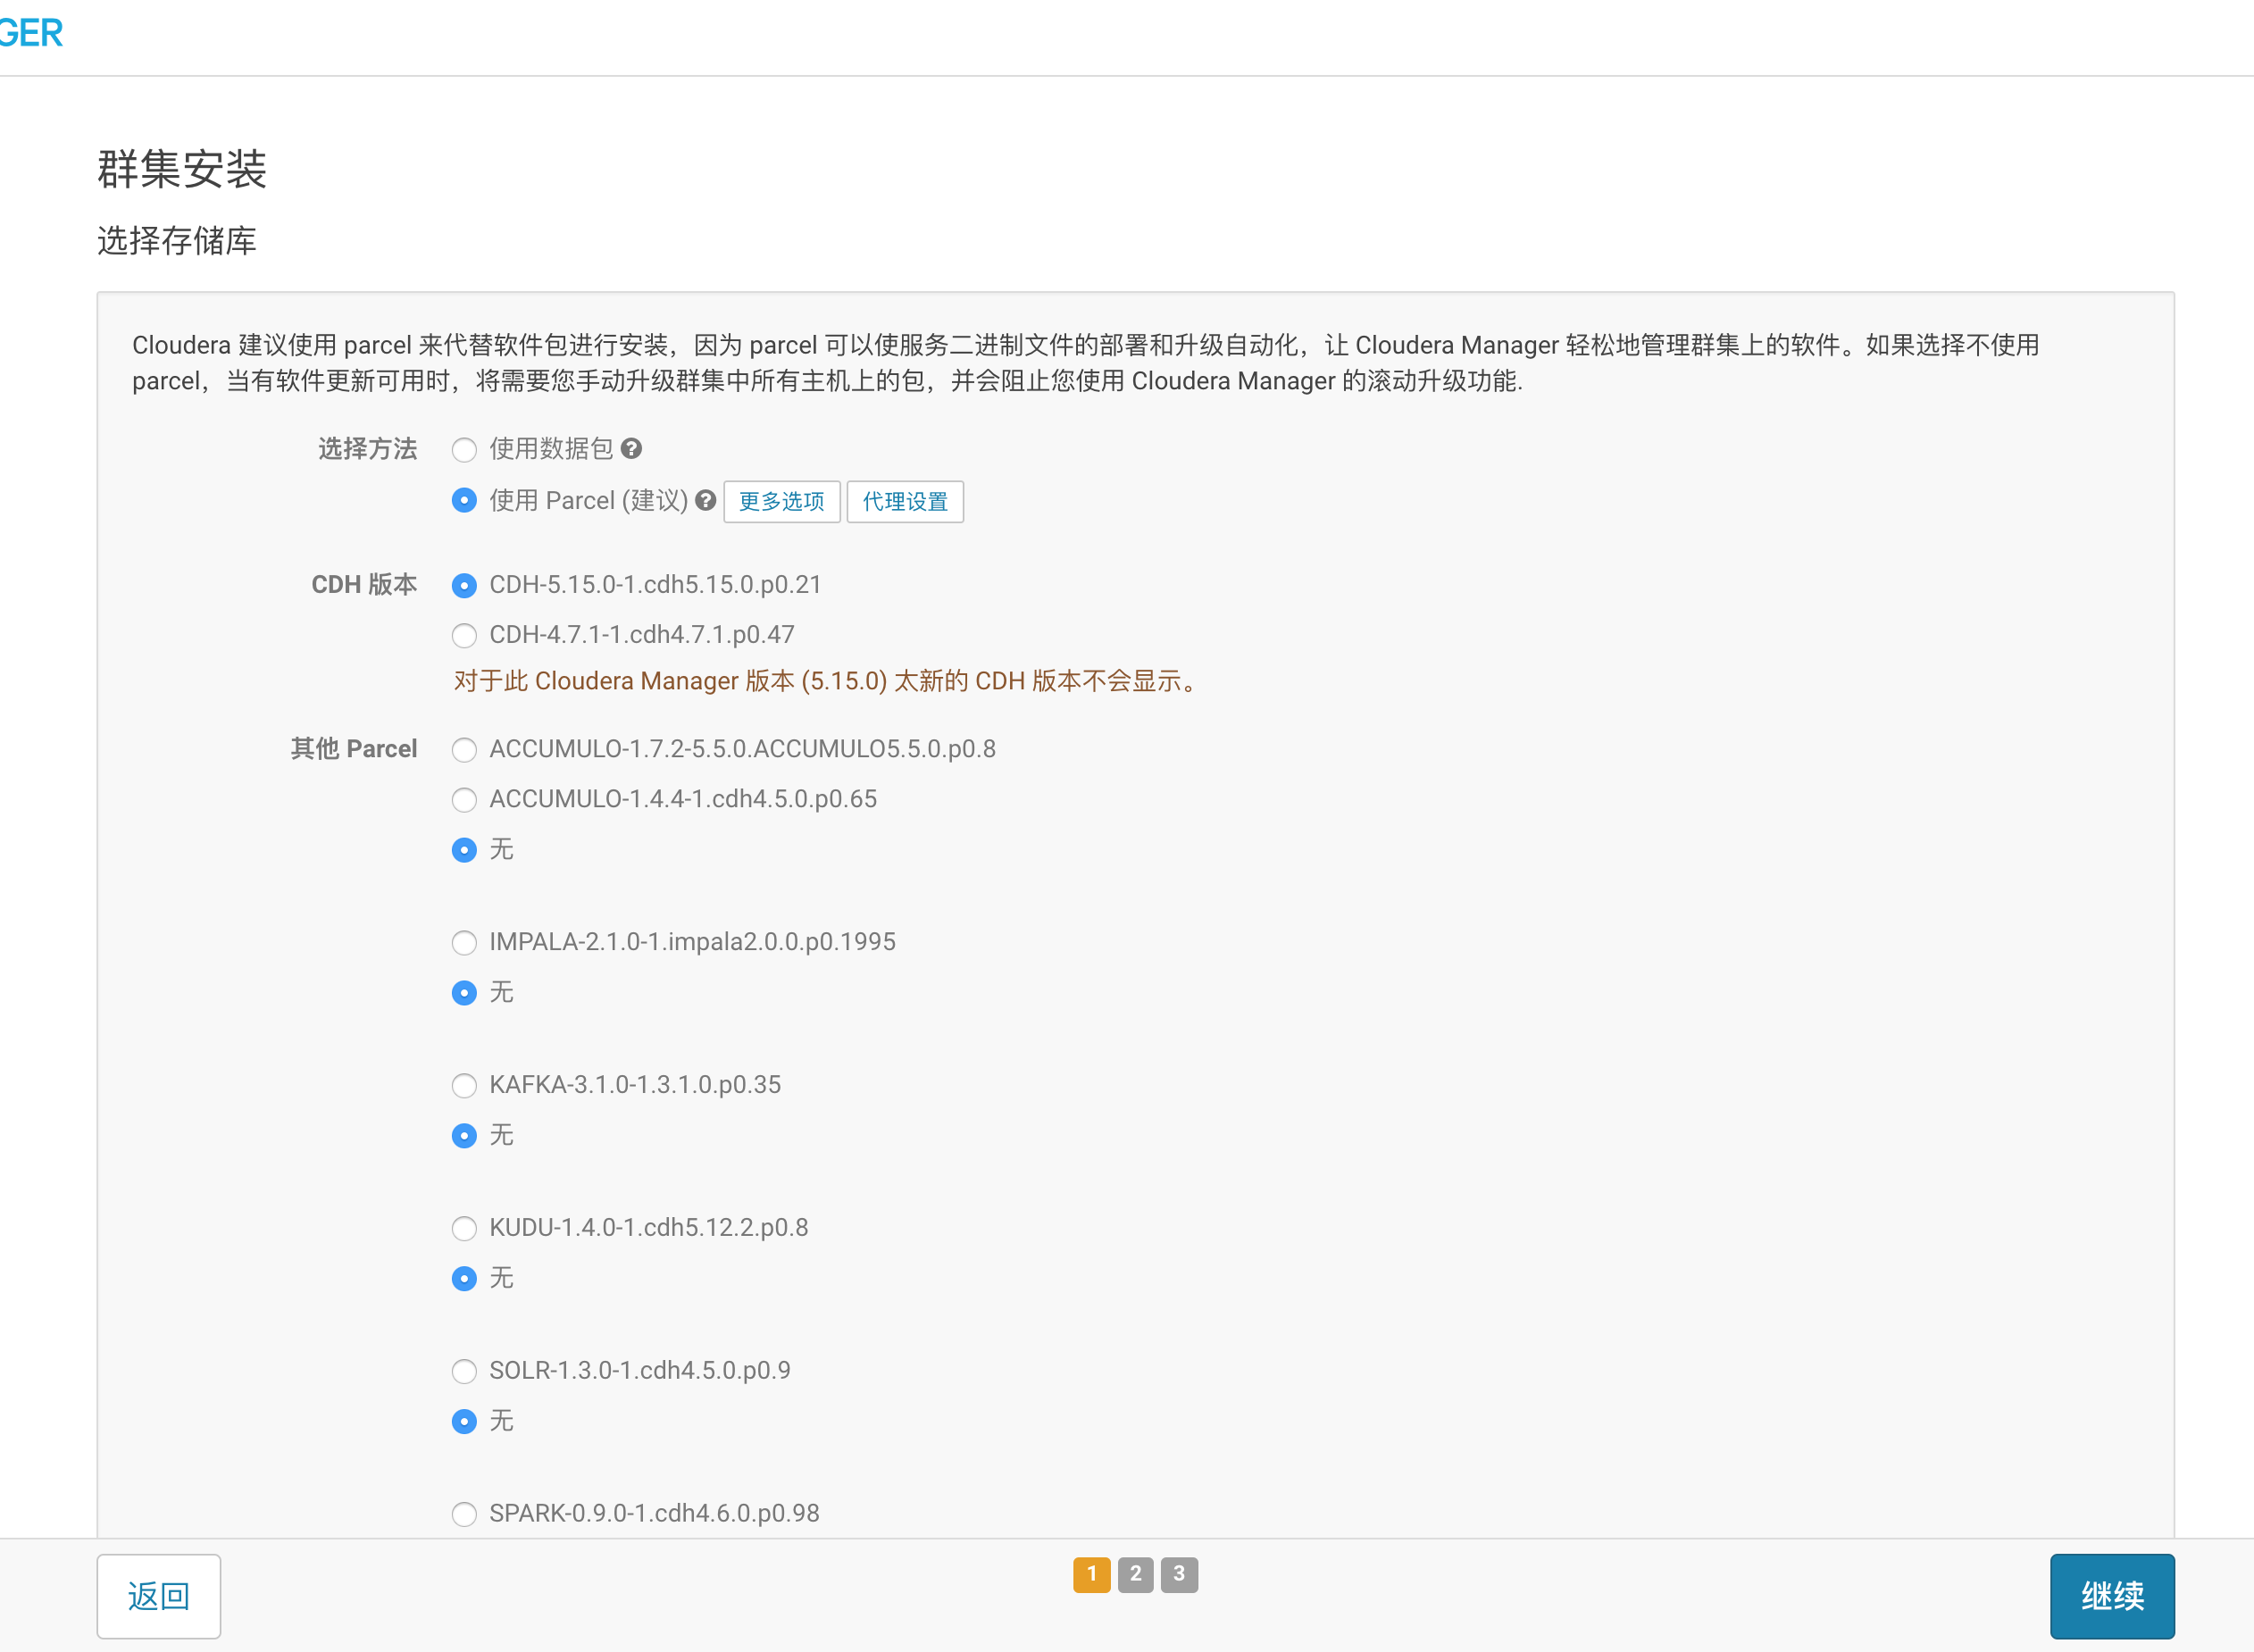Choose CDH-4.7.1-1.cdh4.7.1.p0.47 version

click(464, 635)
